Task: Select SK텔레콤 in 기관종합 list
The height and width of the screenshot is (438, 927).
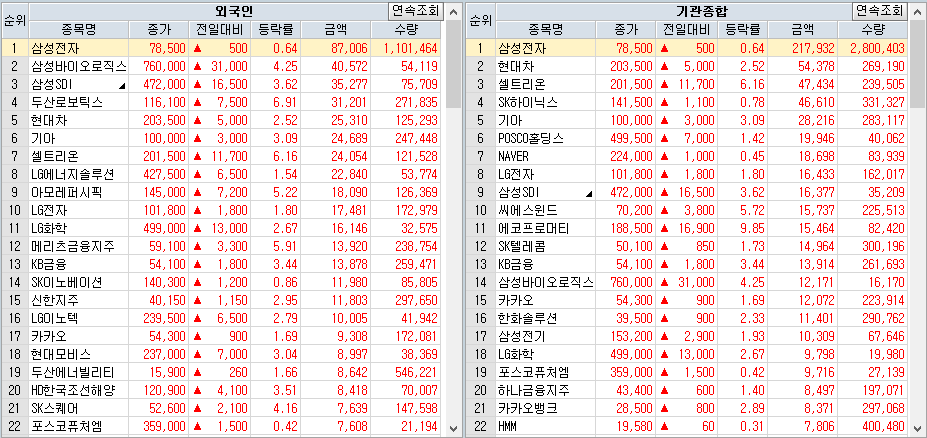Action: pos(523,246)
